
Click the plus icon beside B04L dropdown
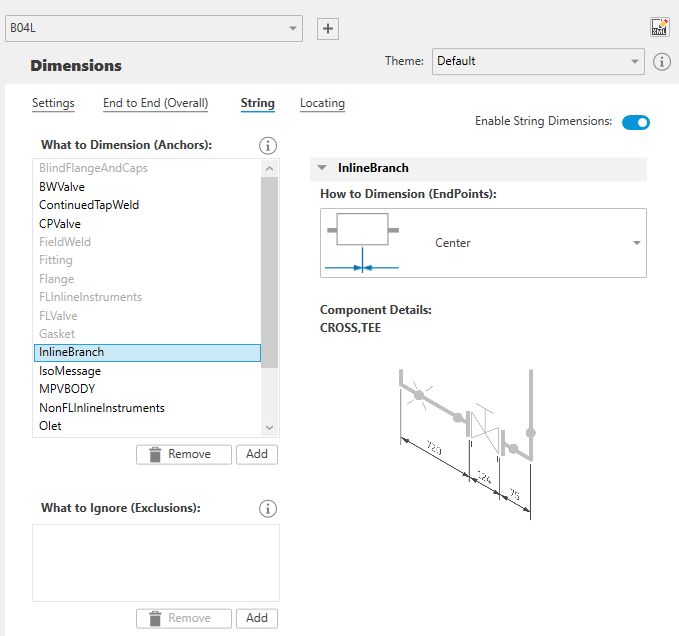[327, 29]
